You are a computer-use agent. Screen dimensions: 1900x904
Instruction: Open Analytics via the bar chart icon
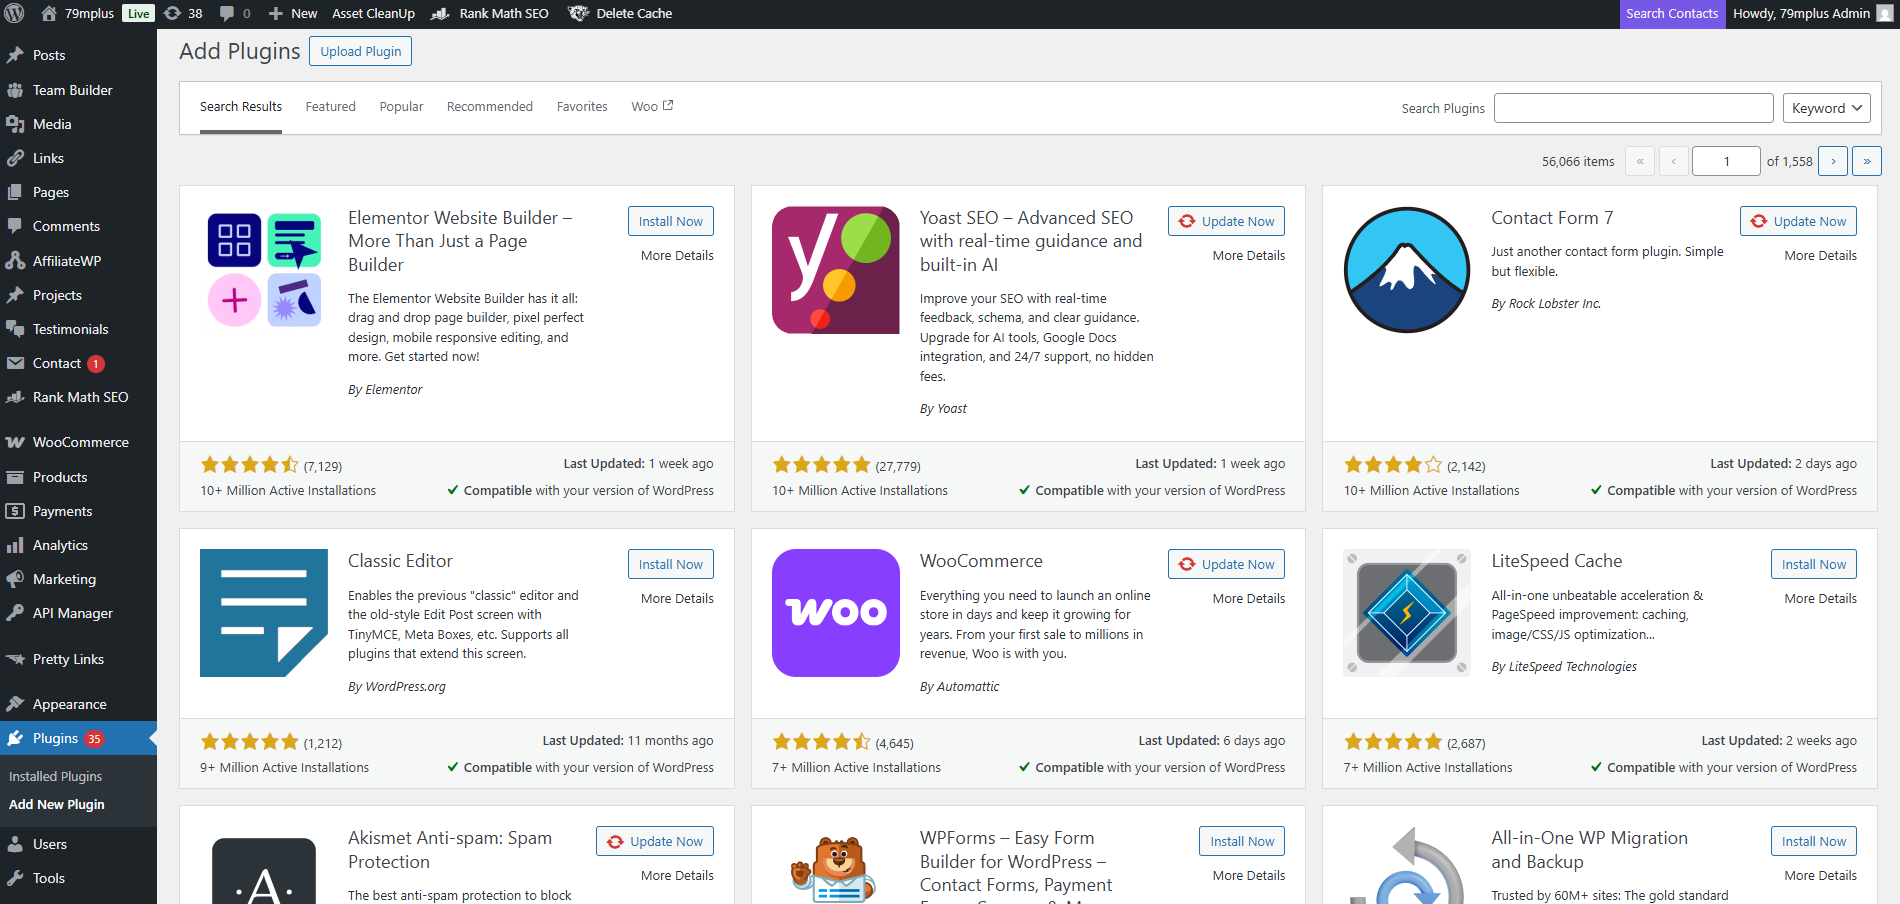(x=16, y=545)
